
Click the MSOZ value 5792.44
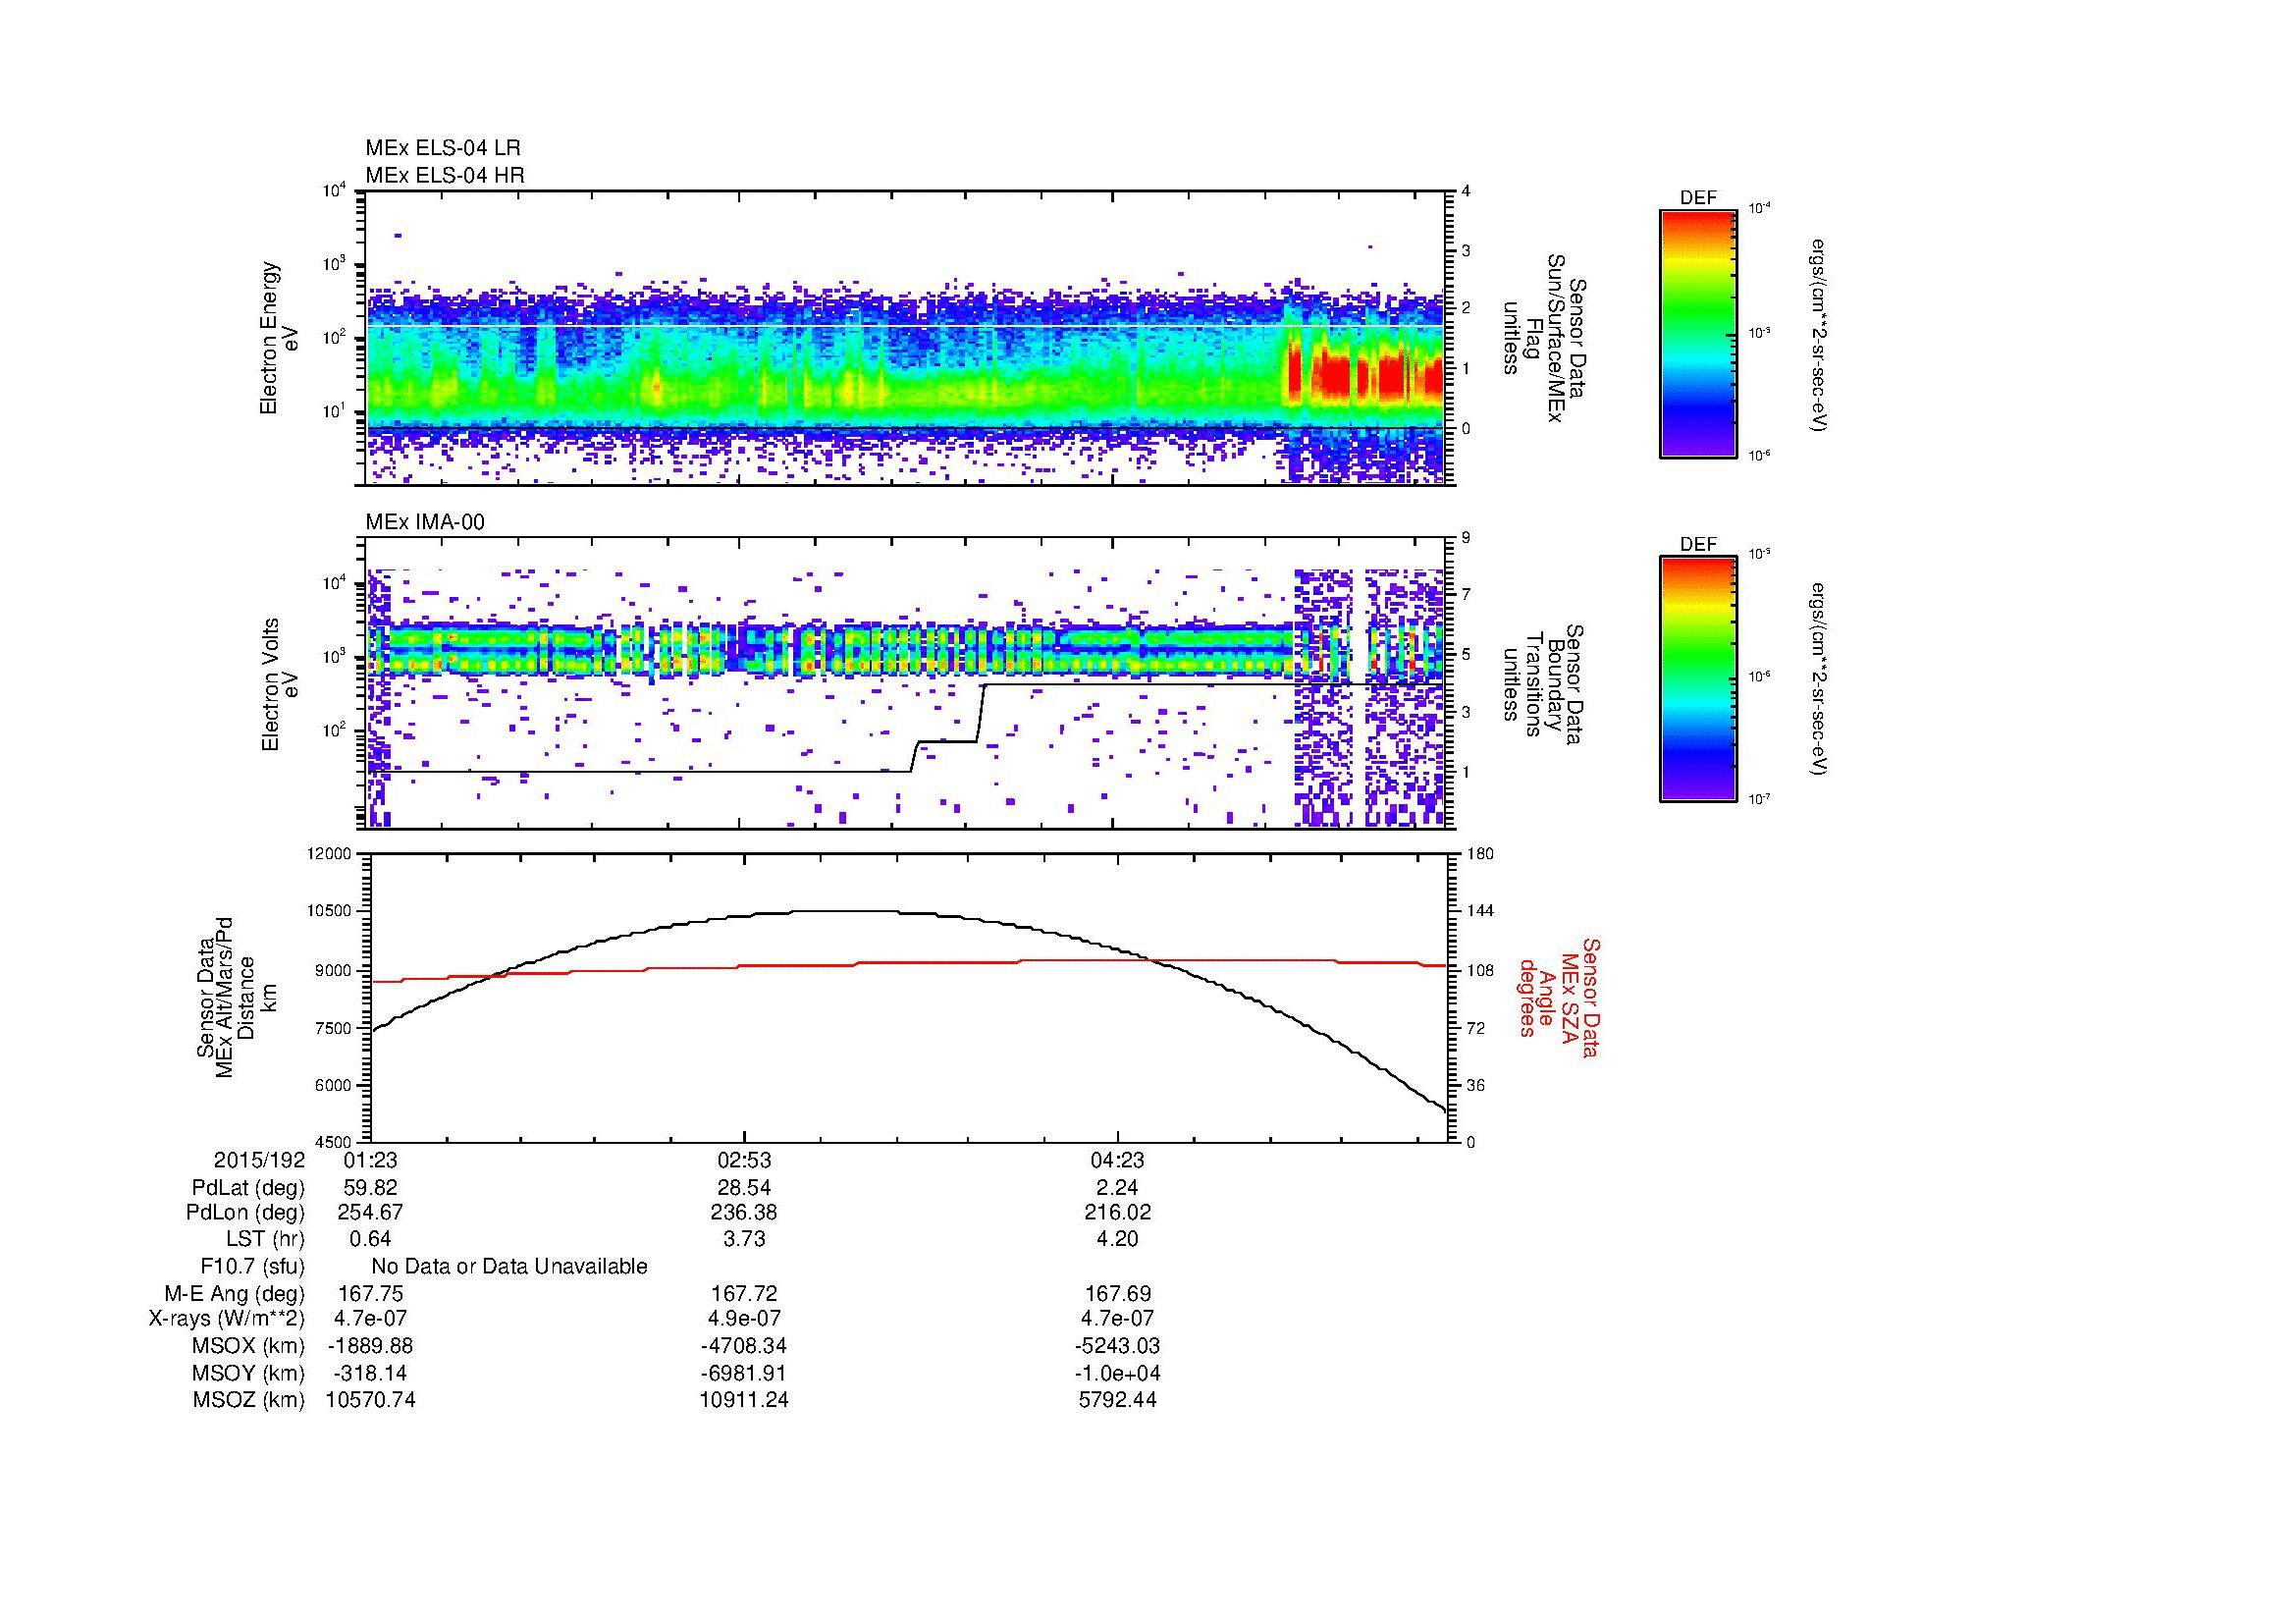(1118, 1400)
